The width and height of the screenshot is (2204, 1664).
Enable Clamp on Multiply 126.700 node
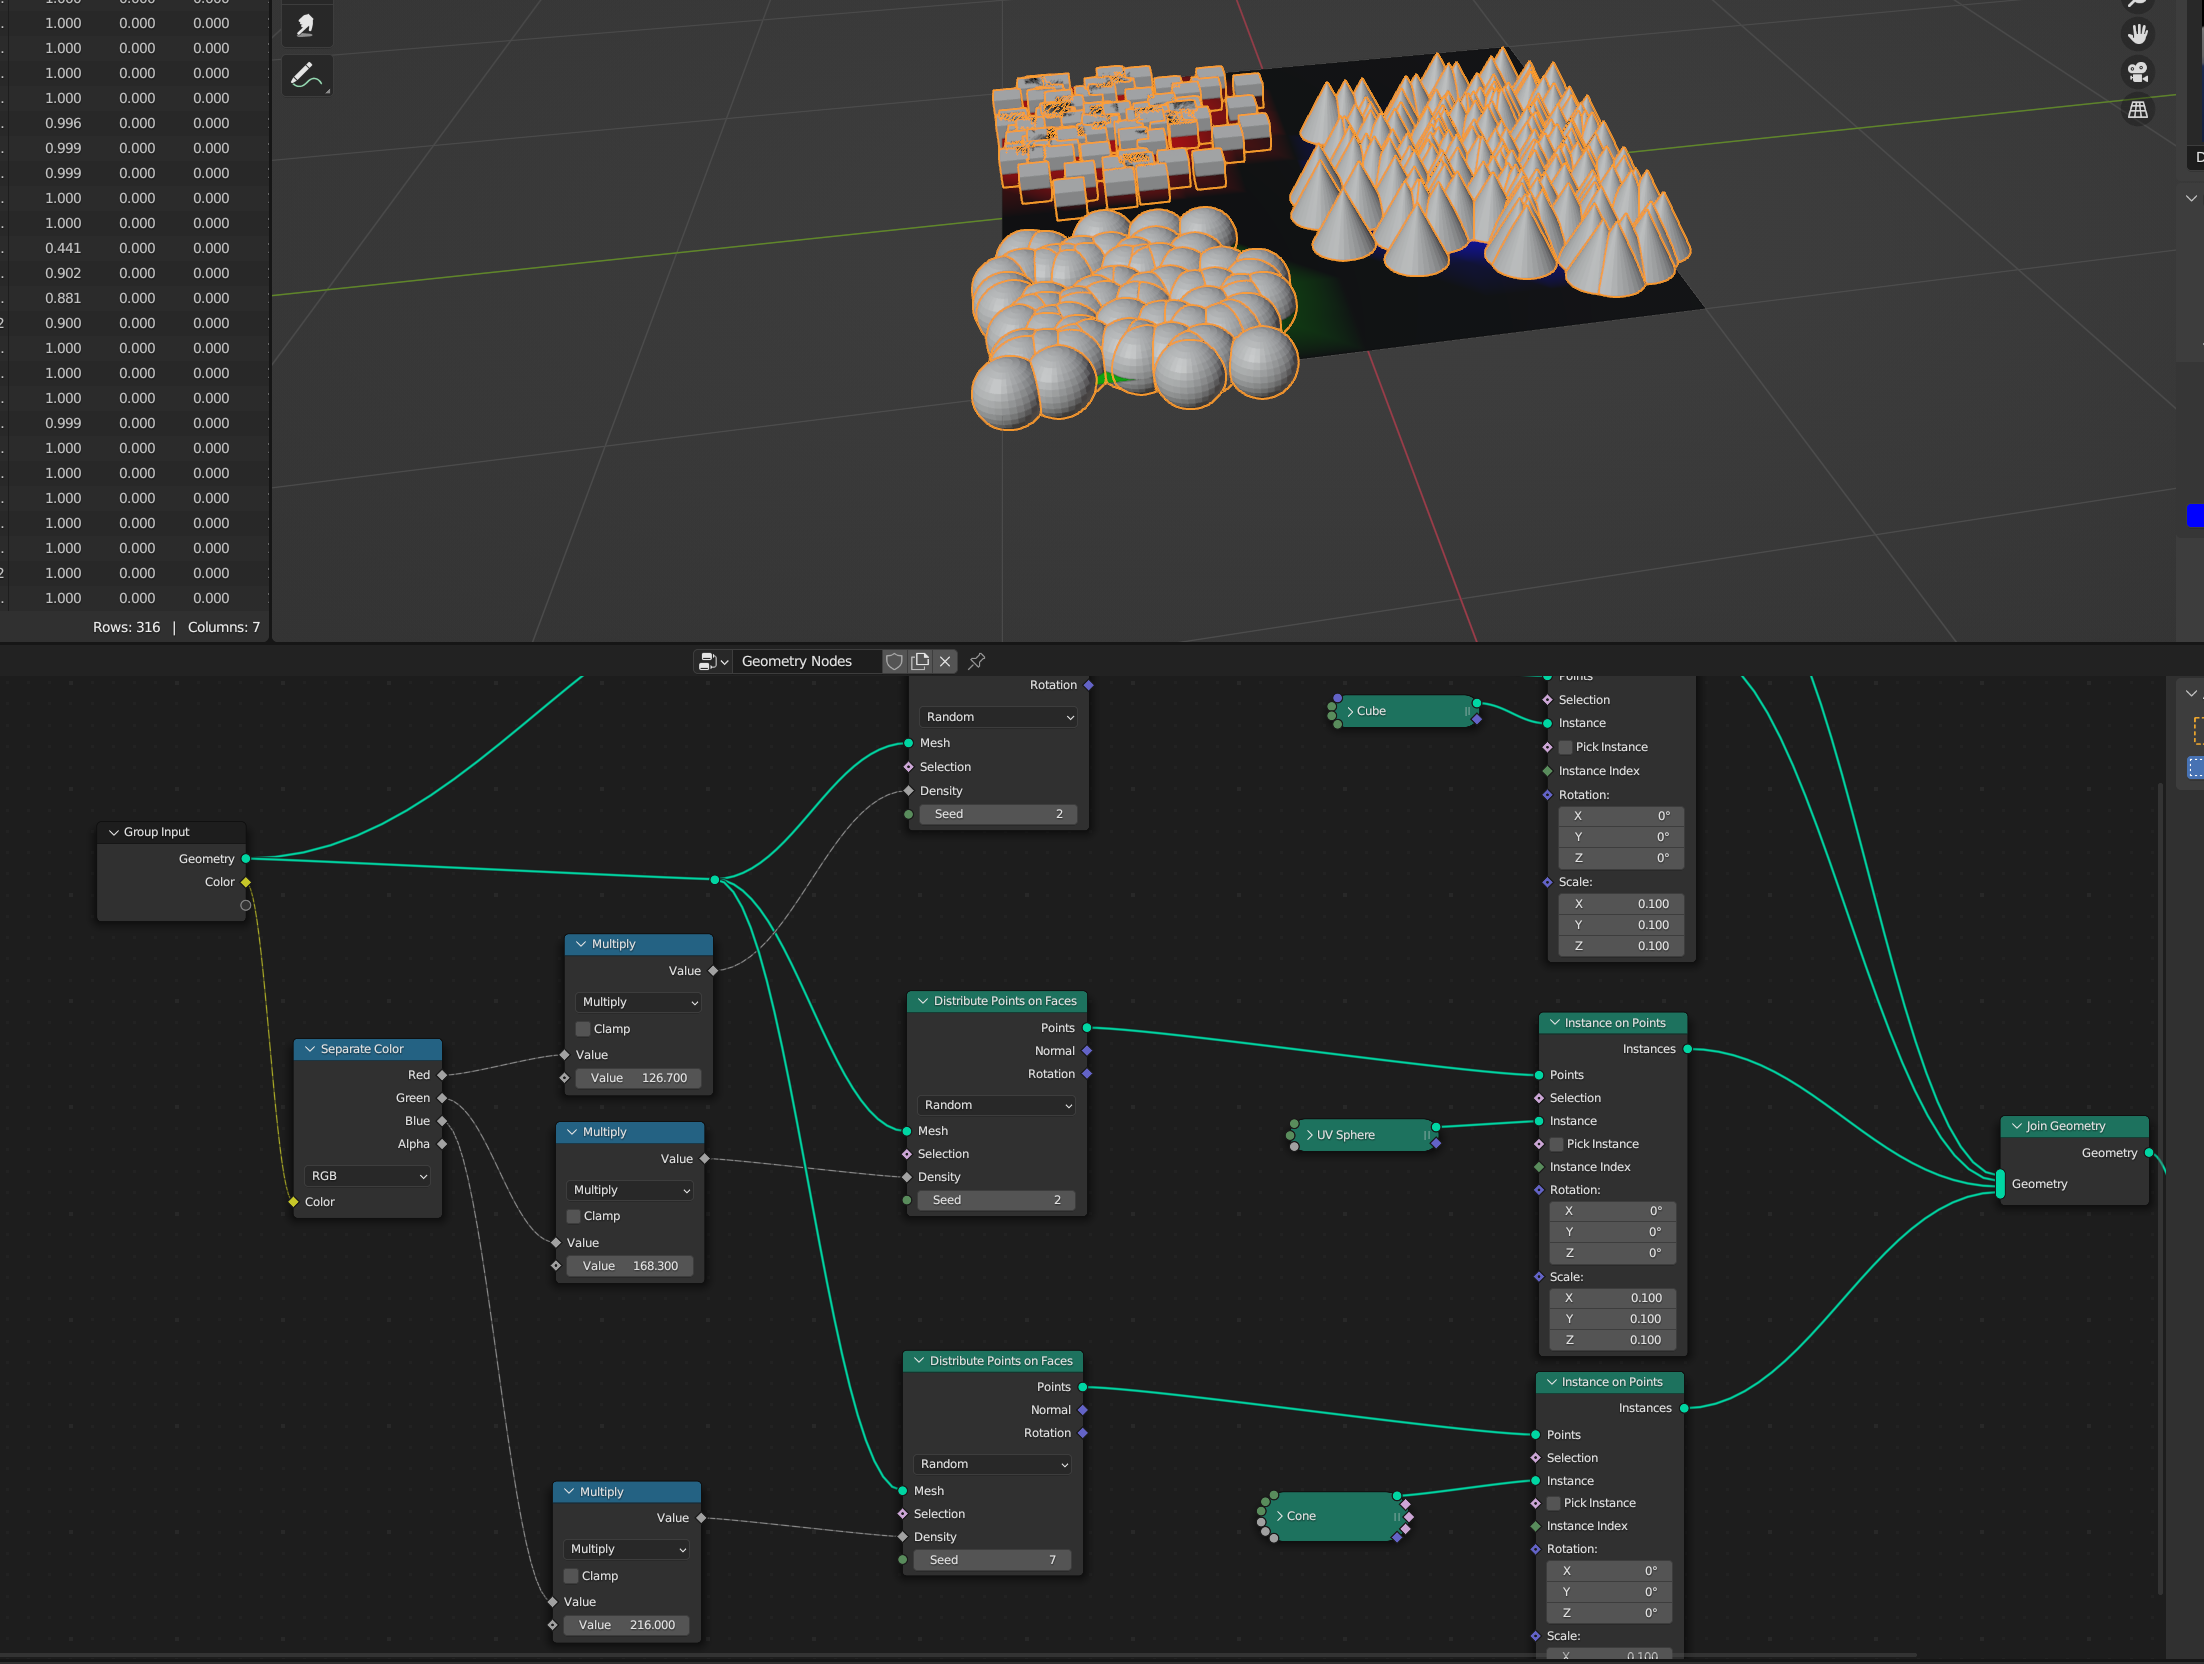coord(583,1029)
